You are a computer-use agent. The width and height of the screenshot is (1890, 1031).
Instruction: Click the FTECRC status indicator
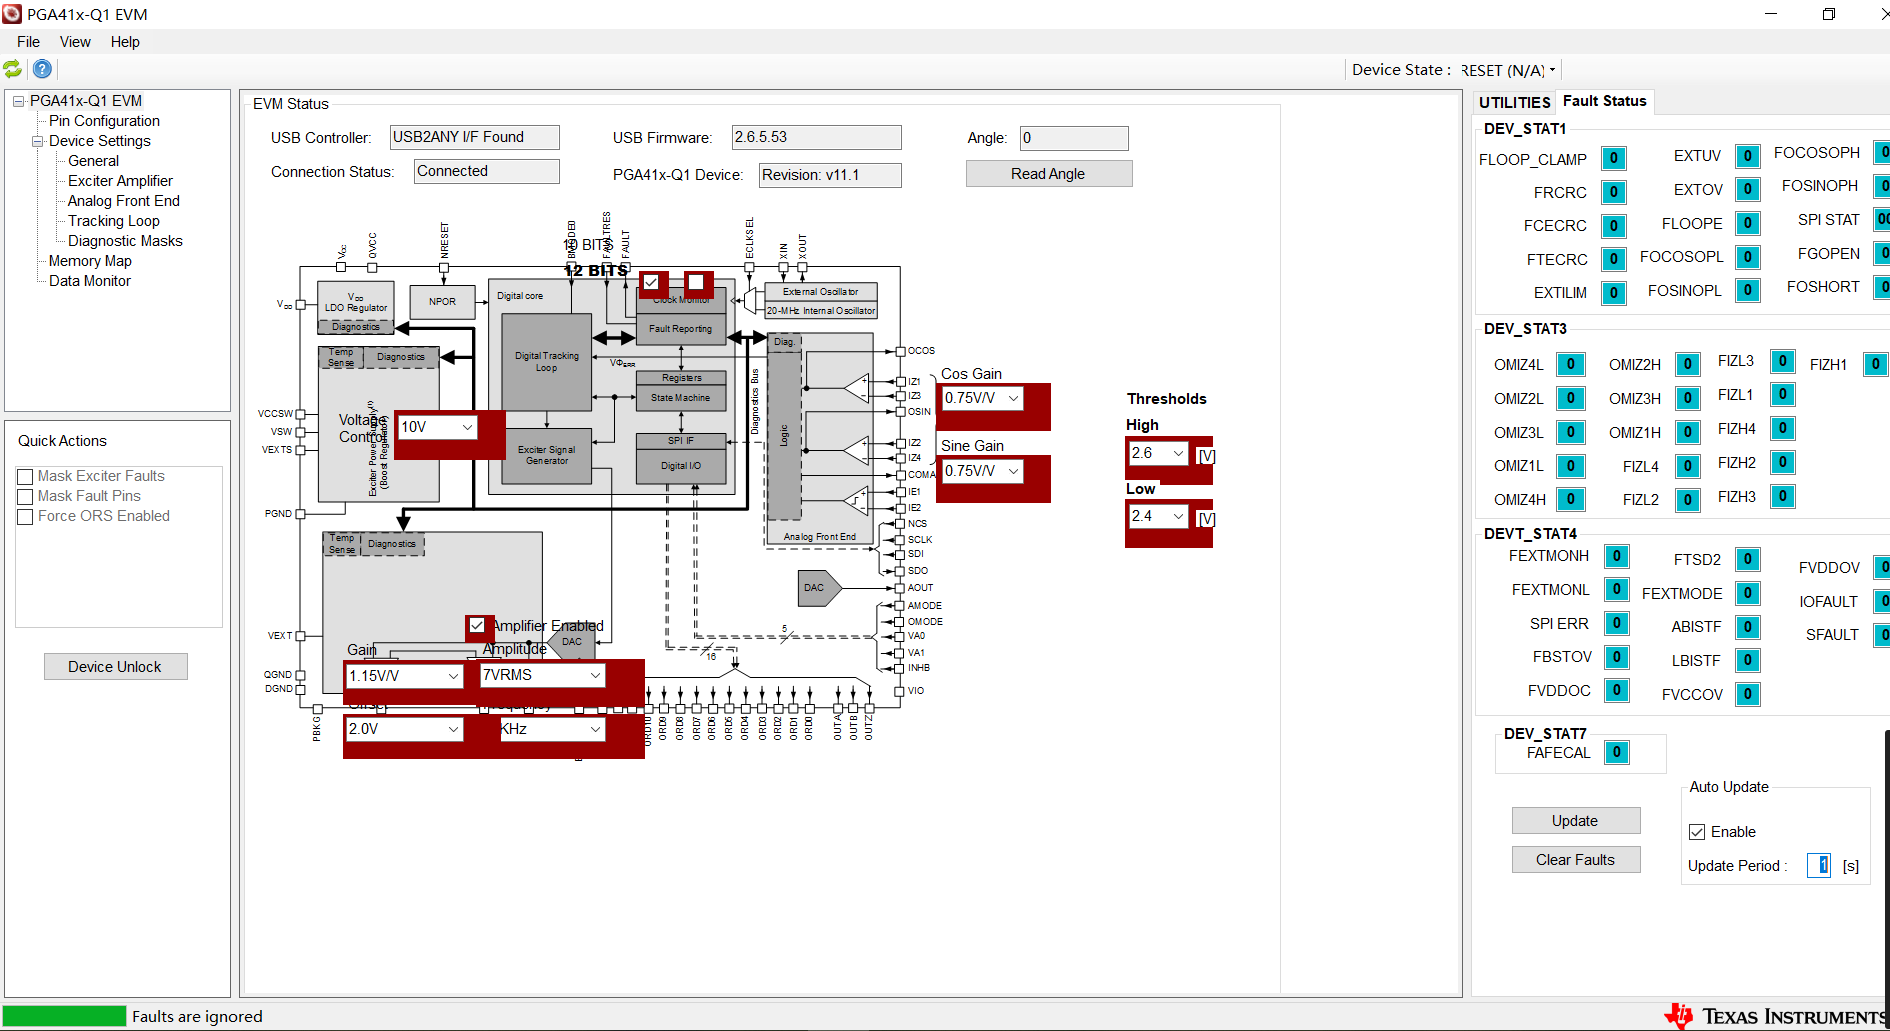point(1613,259)
